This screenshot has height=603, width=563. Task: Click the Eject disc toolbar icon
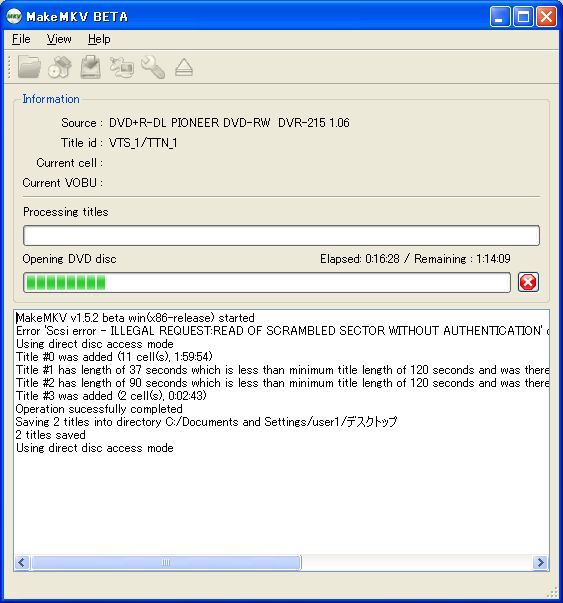tap(184, 67)
